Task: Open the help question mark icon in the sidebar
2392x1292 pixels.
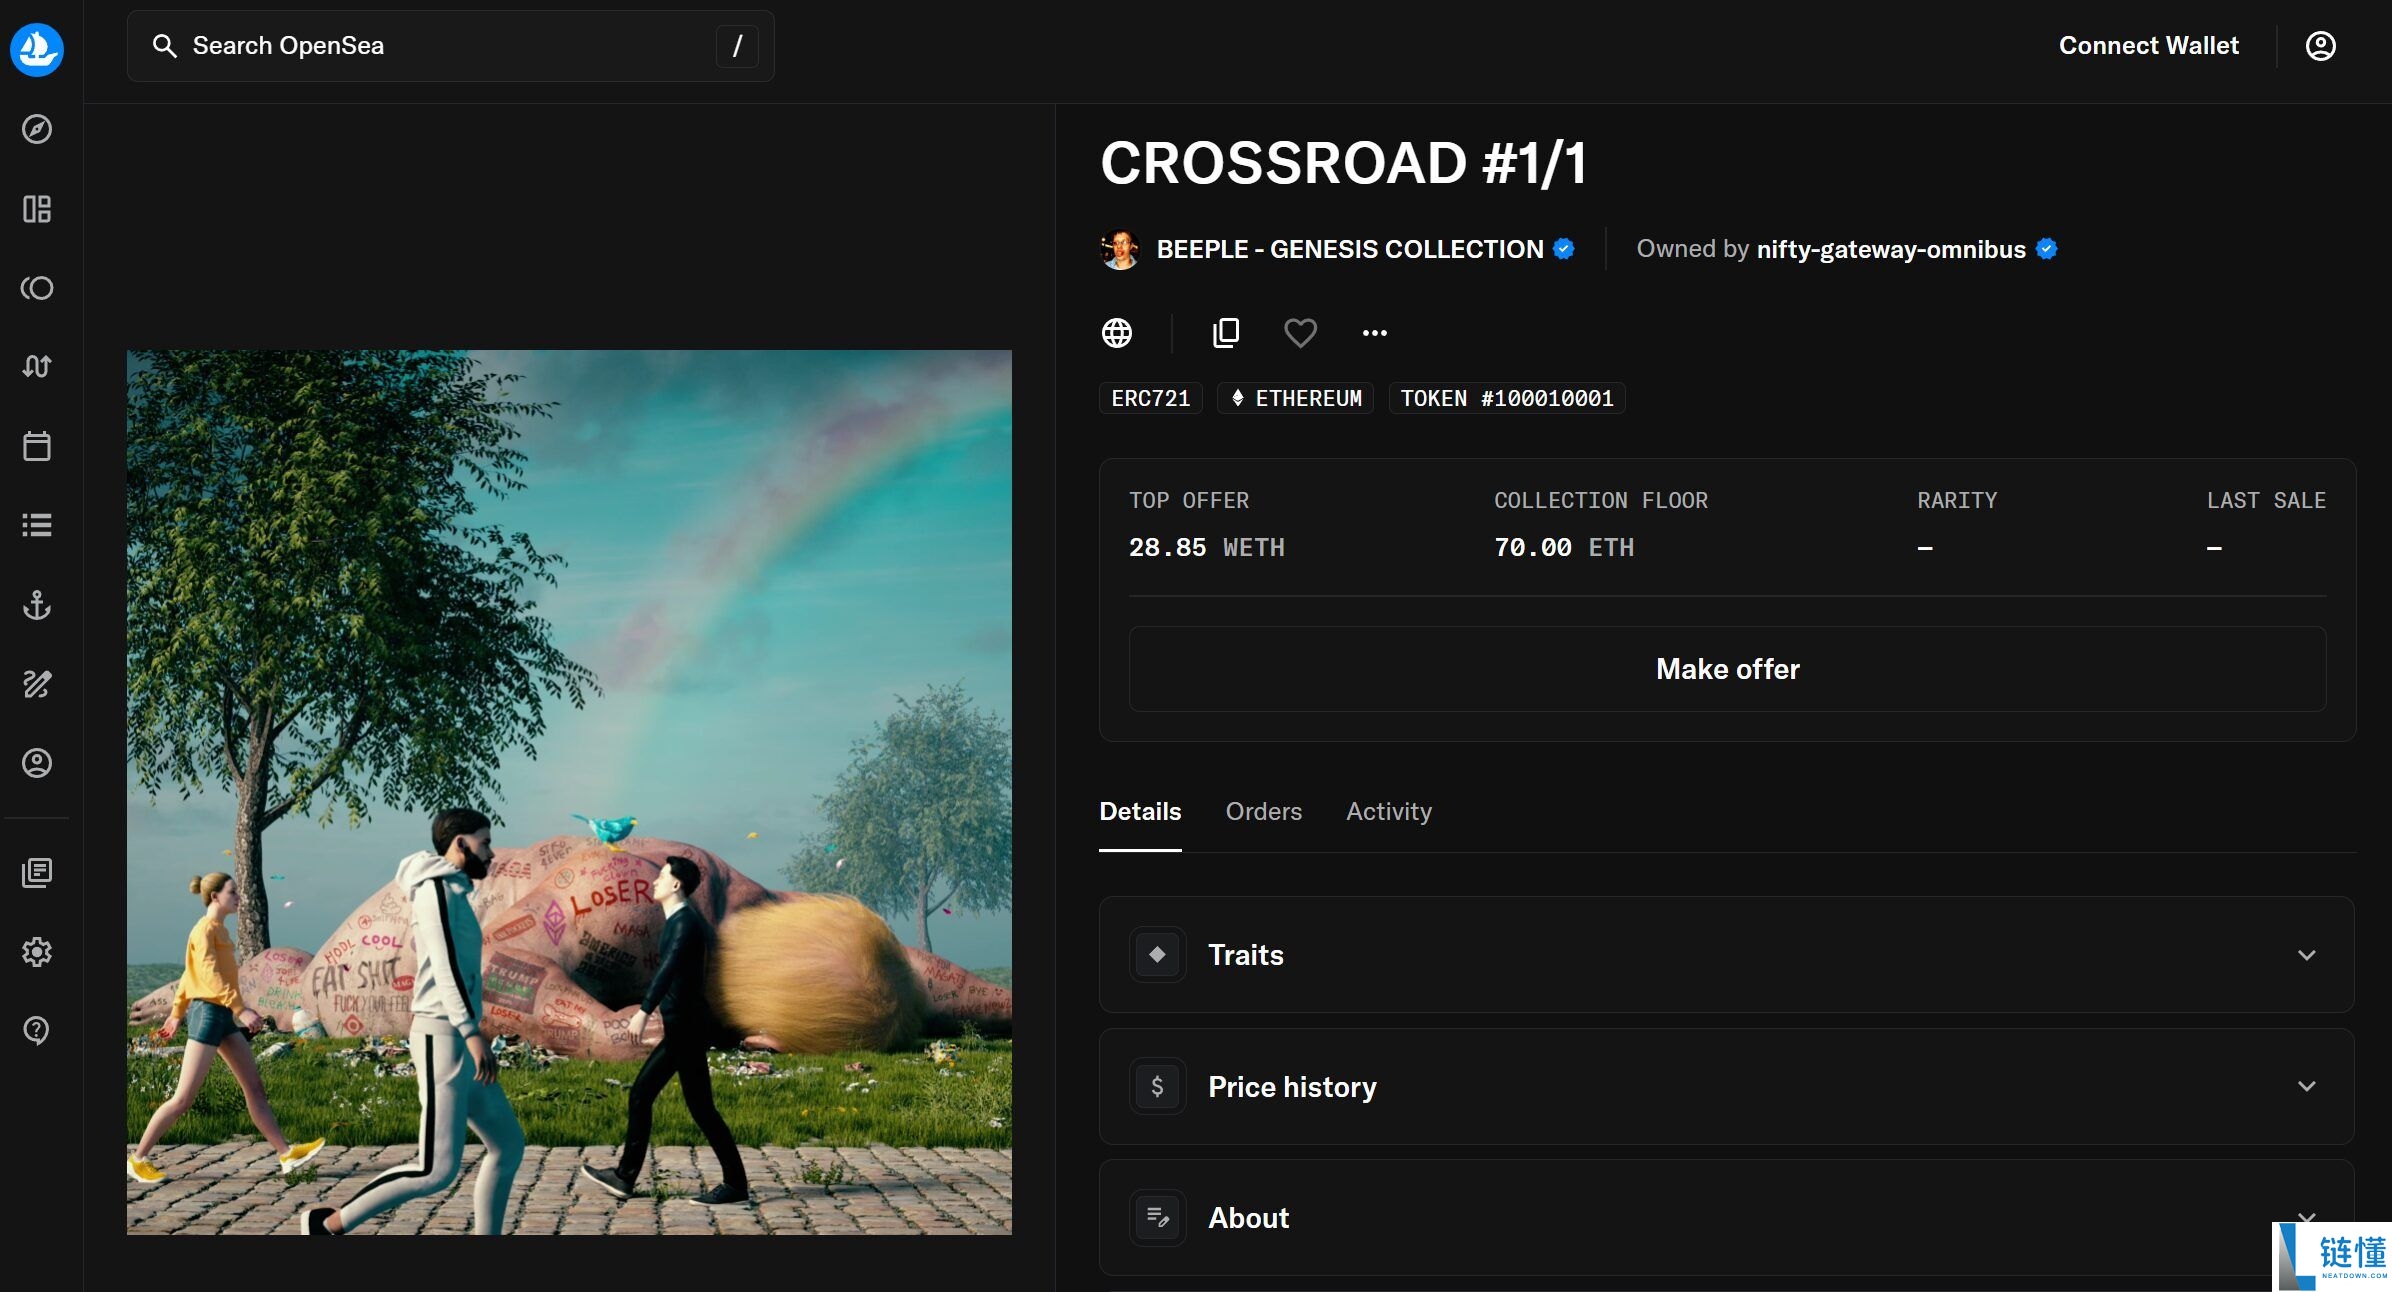Action: (37, 1030)
